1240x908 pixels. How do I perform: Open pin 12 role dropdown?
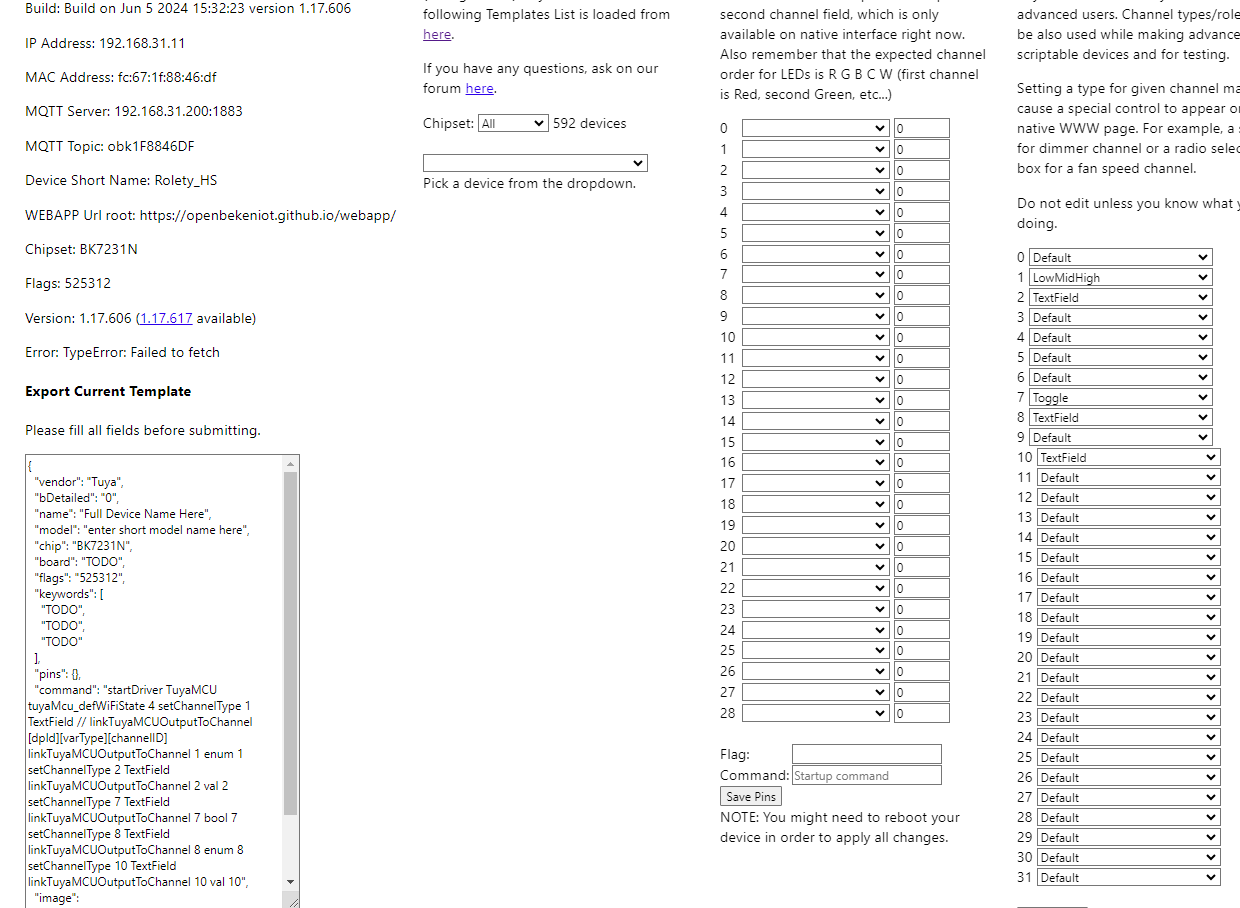(815, 379)
